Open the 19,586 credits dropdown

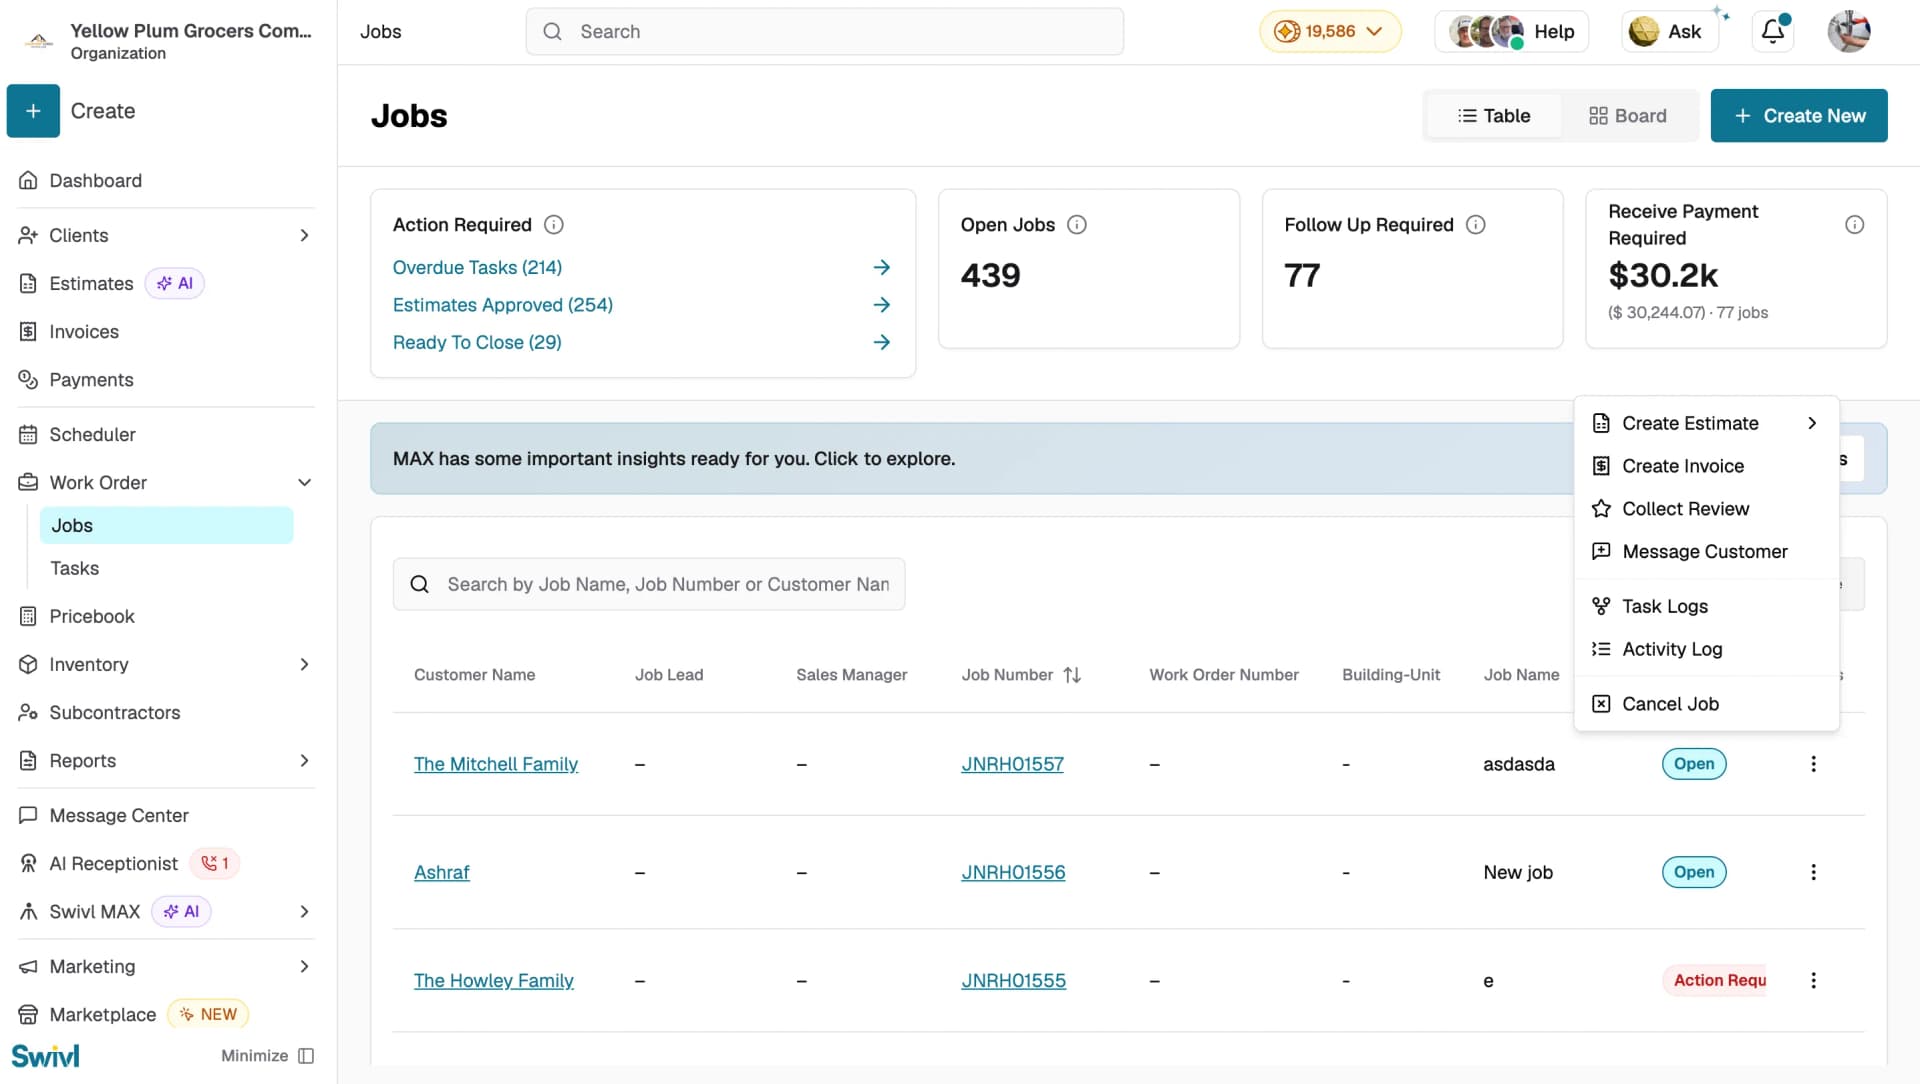pyautogui.click(x=1330, y=32)
